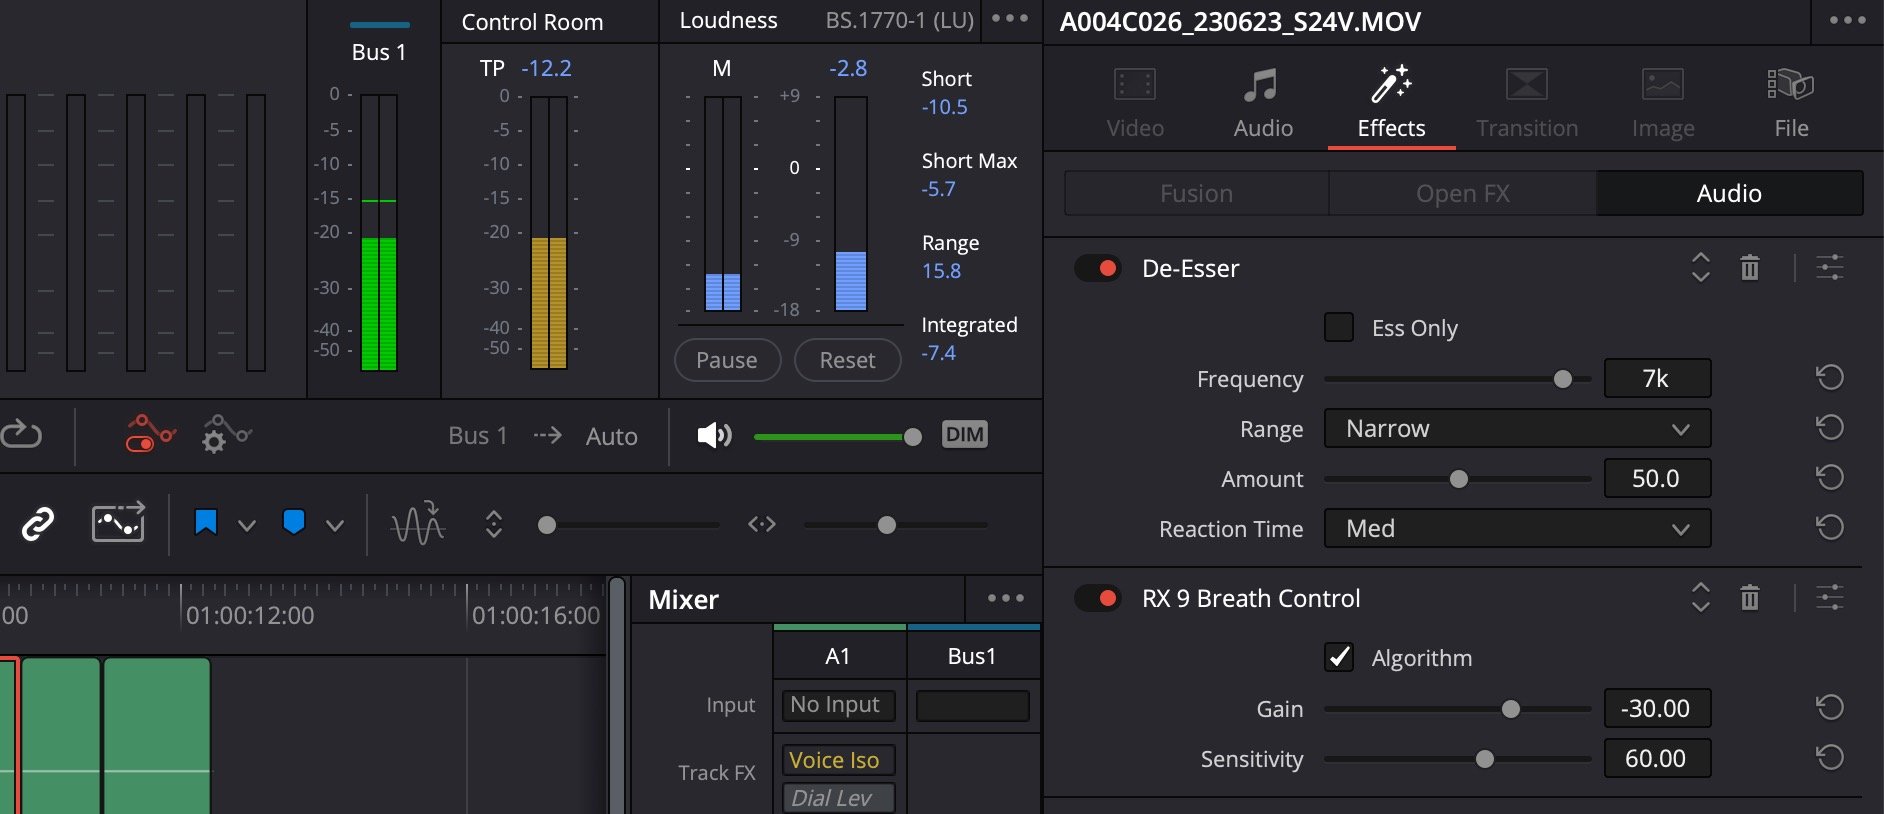The width and height of the screenshot is (1884, 814).
Task: Reset the Sensitivity parameter
Action: (1829, 757)
